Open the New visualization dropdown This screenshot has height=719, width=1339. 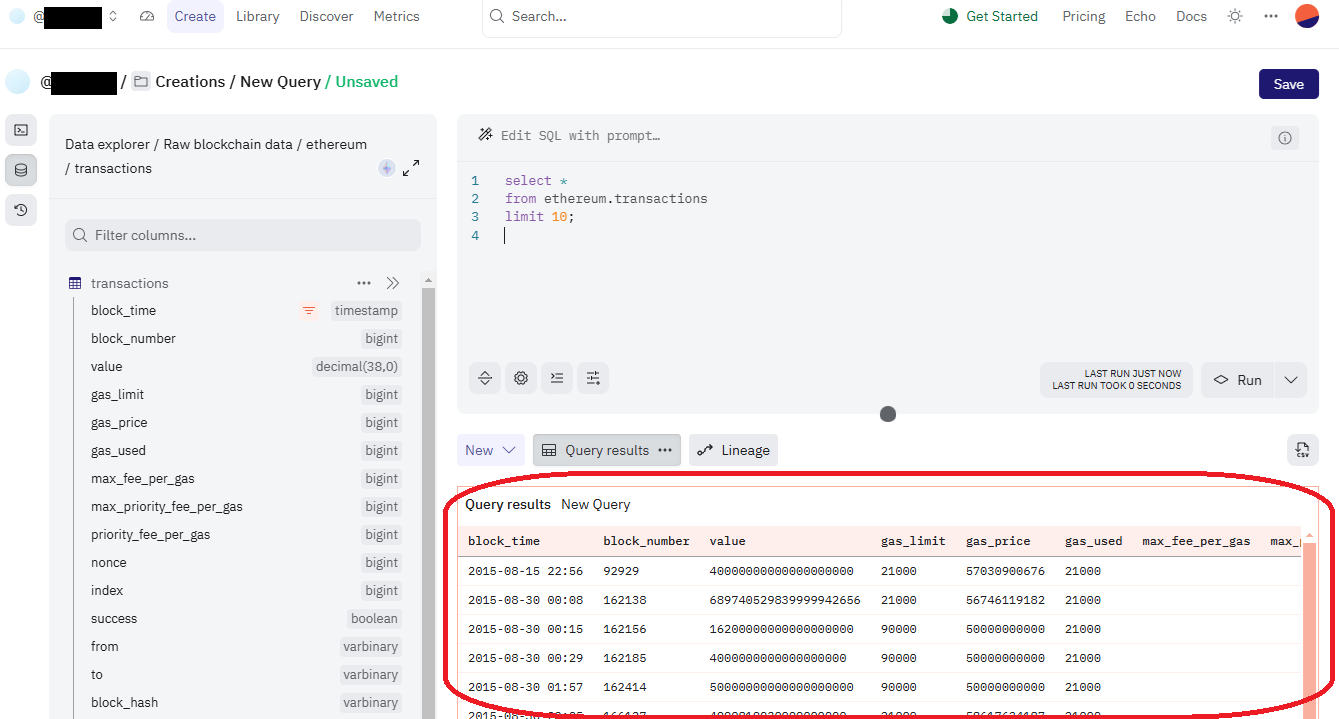coord(491,450)
